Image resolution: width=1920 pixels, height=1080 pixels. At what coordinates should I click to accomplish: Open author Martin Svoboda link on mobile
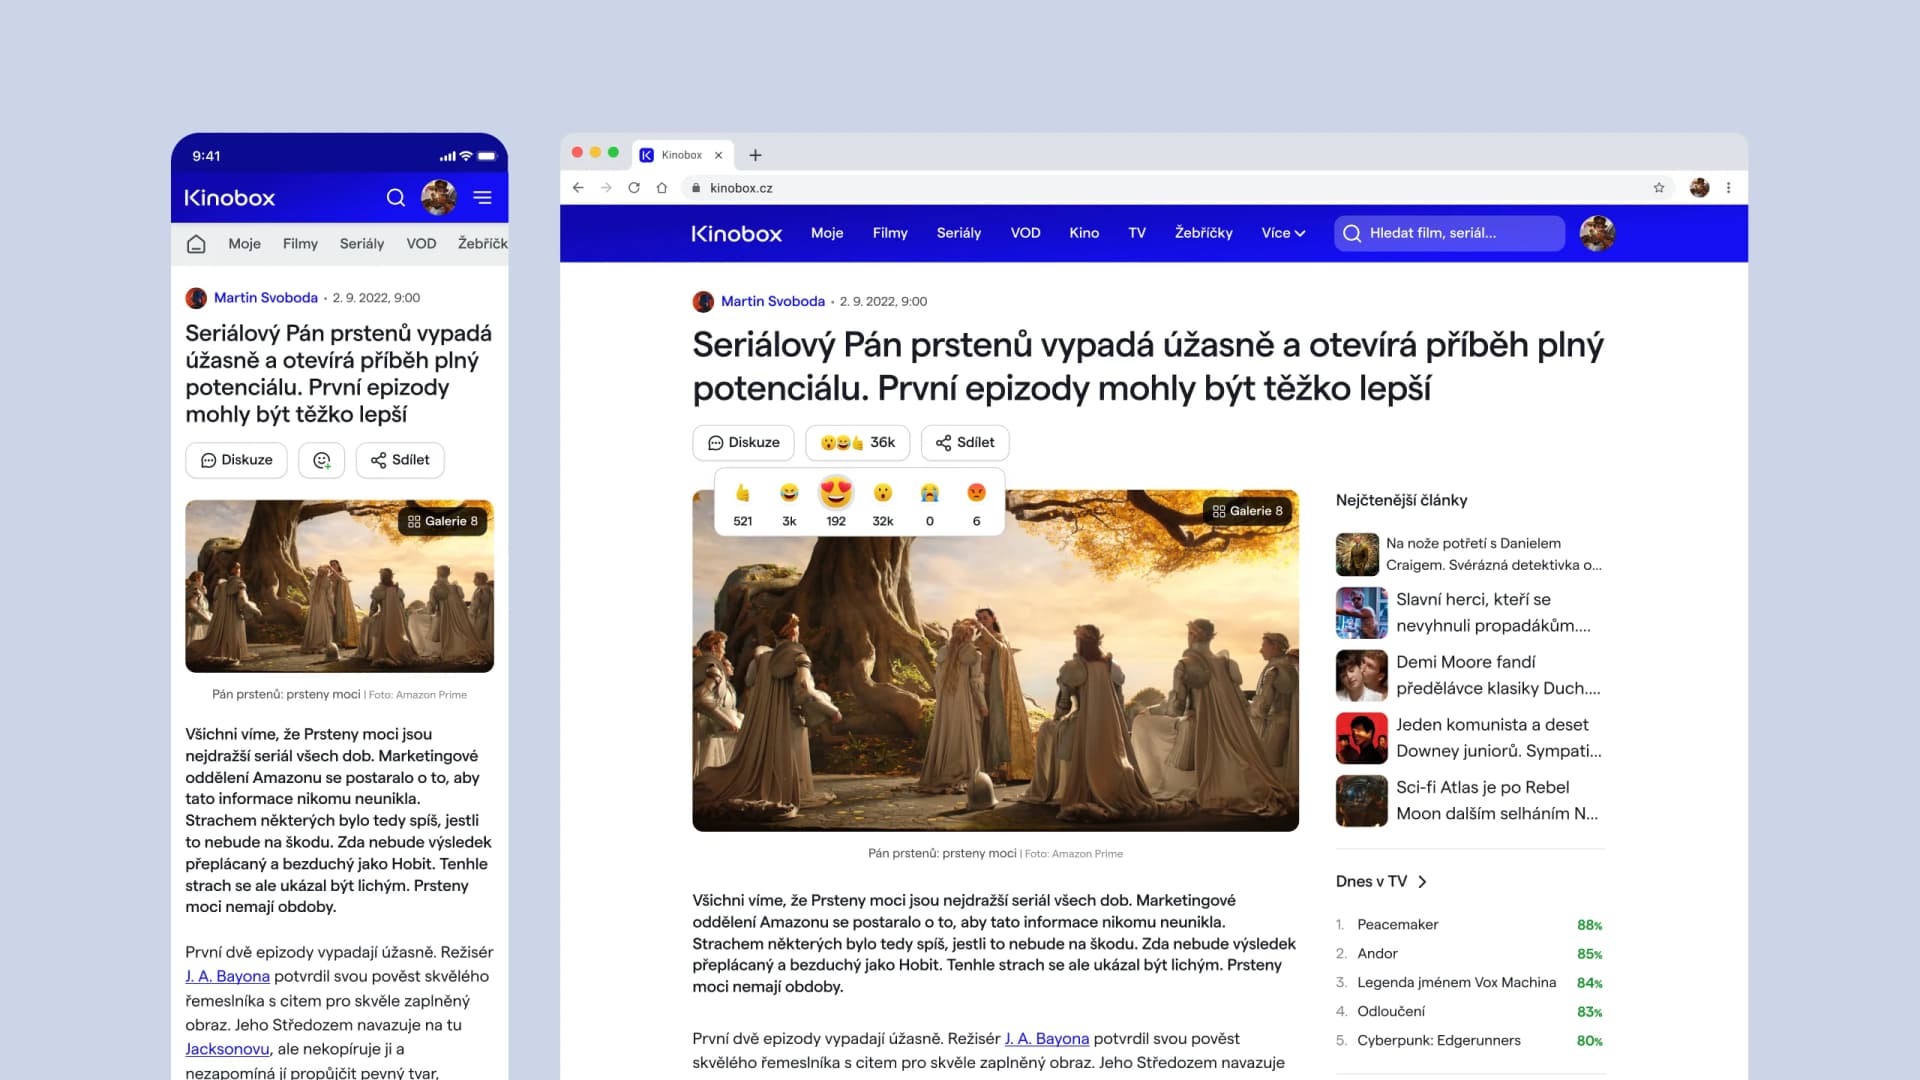click(265, 298)
